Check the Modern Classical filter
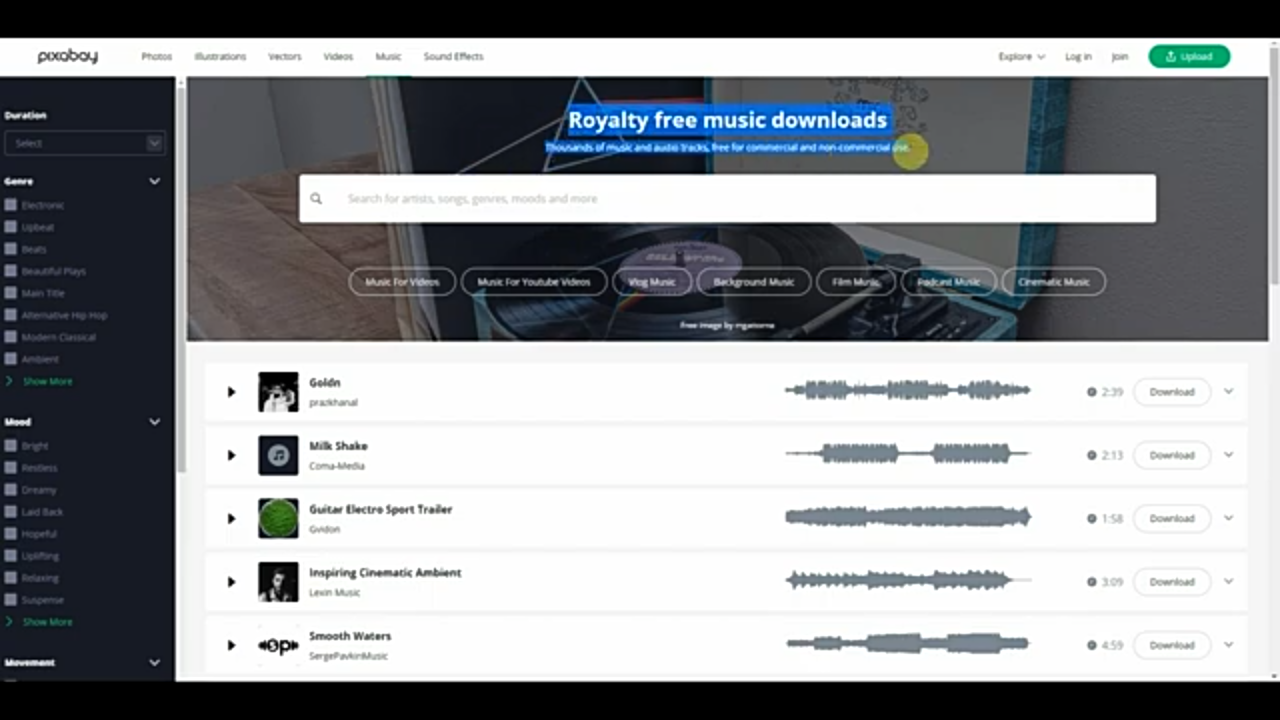 coord(11,337)
